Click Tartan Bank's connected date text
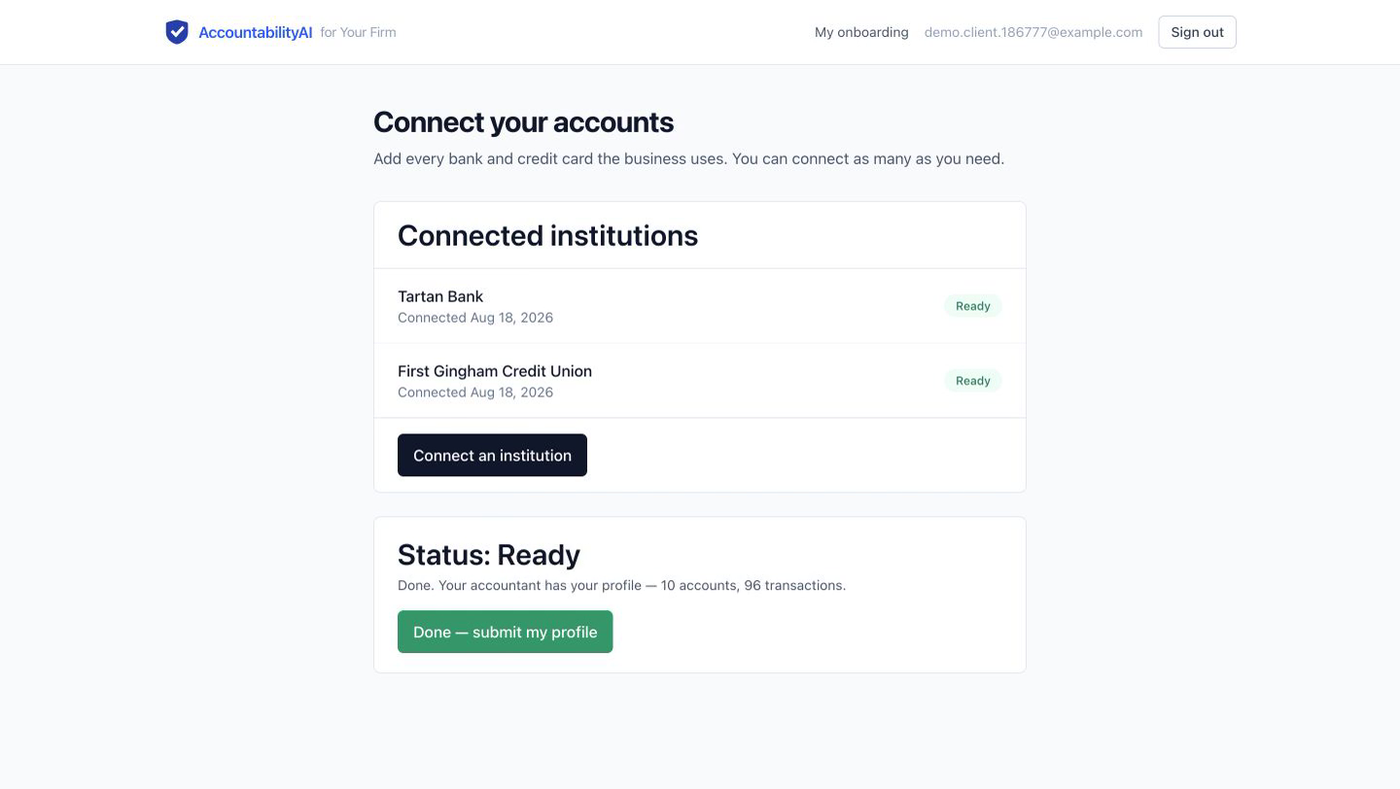The height and width of the screenshot is (789, 1400). tap(475, 318)
